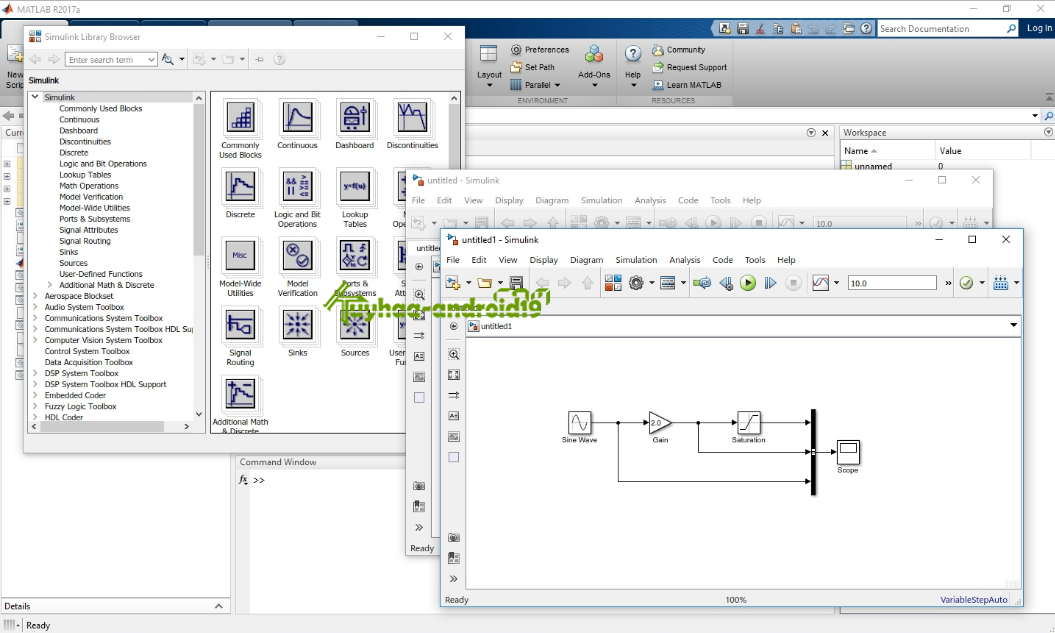Viewport: 1055px width, 633px height.
Task: Open the Analysis menu in untitled1
Action: click(x=684, y=260)
